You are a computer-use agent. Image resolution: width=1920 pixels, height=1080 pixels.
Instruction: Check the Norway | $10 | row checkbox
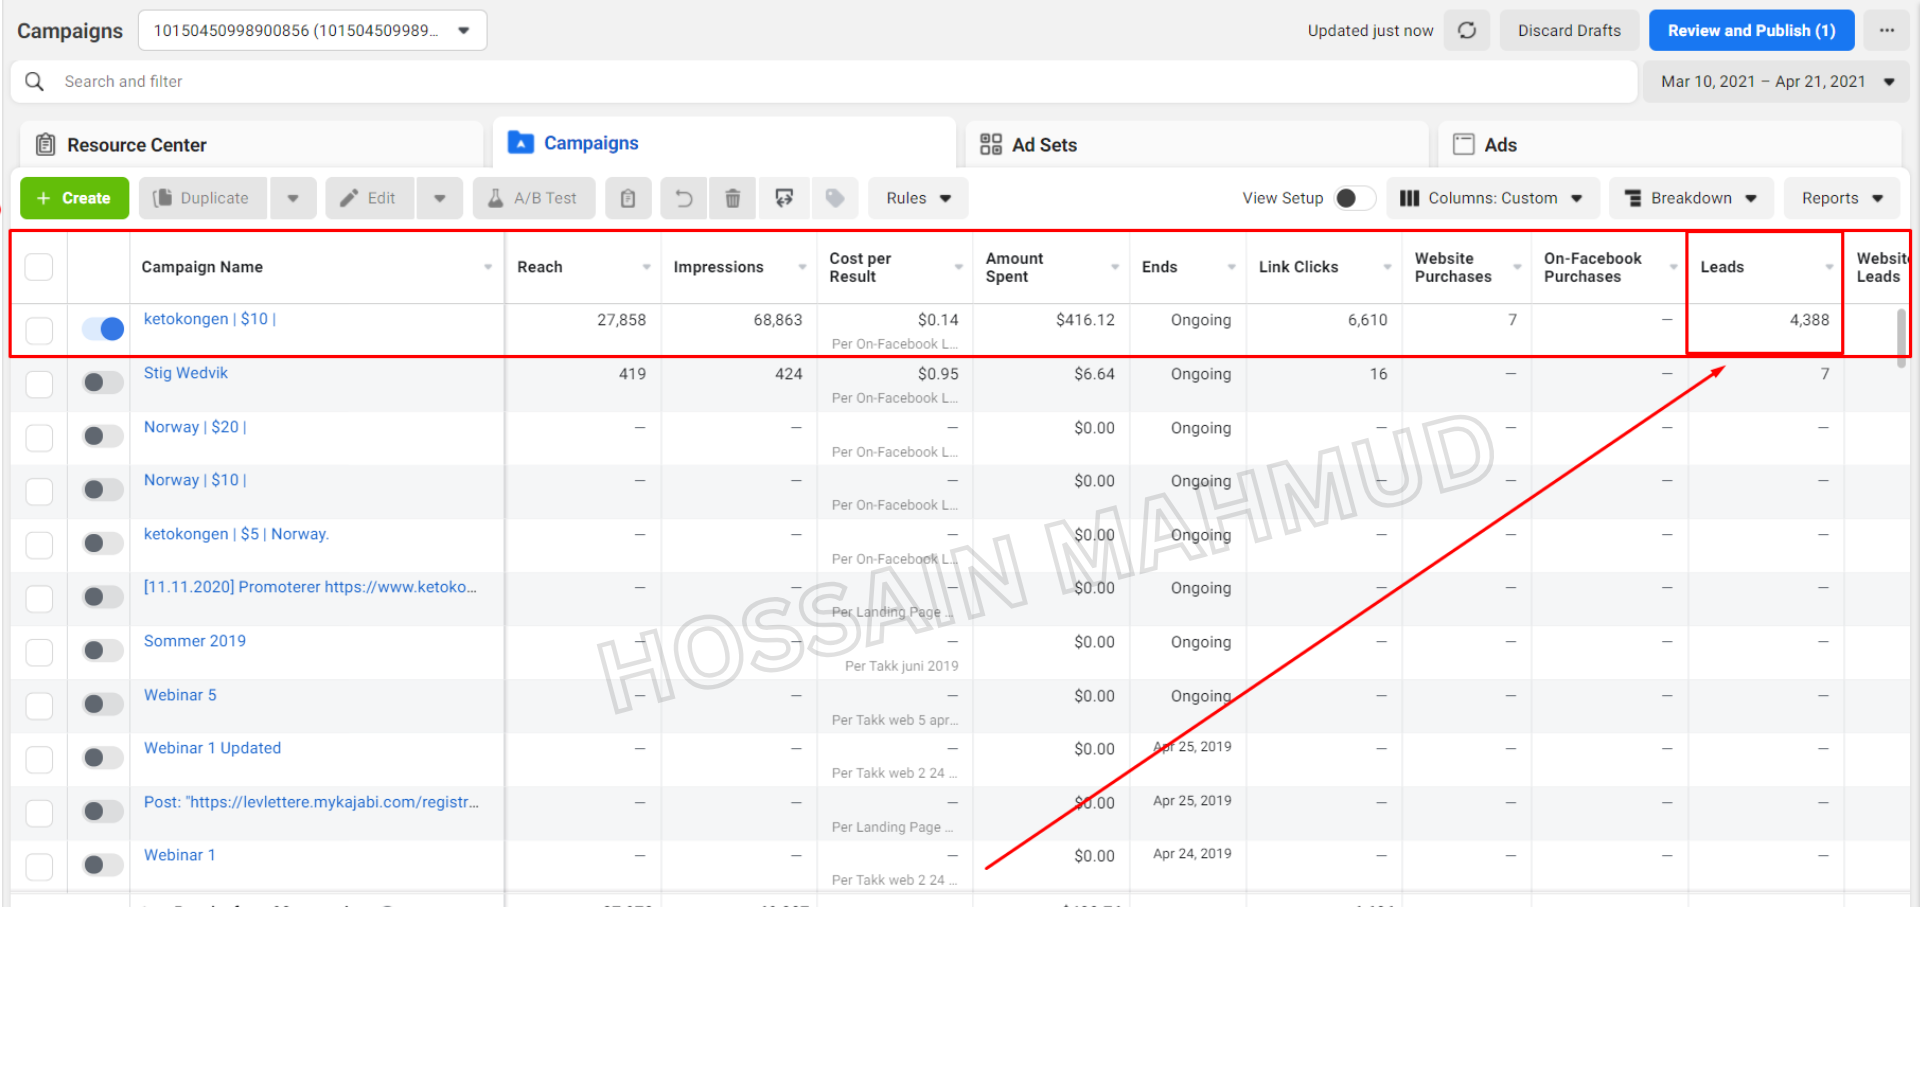tap(39, 491)
